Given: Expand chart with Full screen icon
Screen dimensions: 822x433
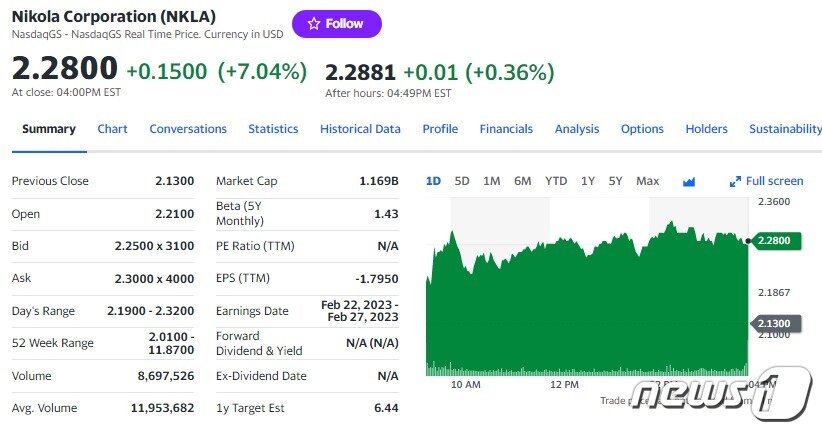Looking at the screenshot, I should point(766,181).
